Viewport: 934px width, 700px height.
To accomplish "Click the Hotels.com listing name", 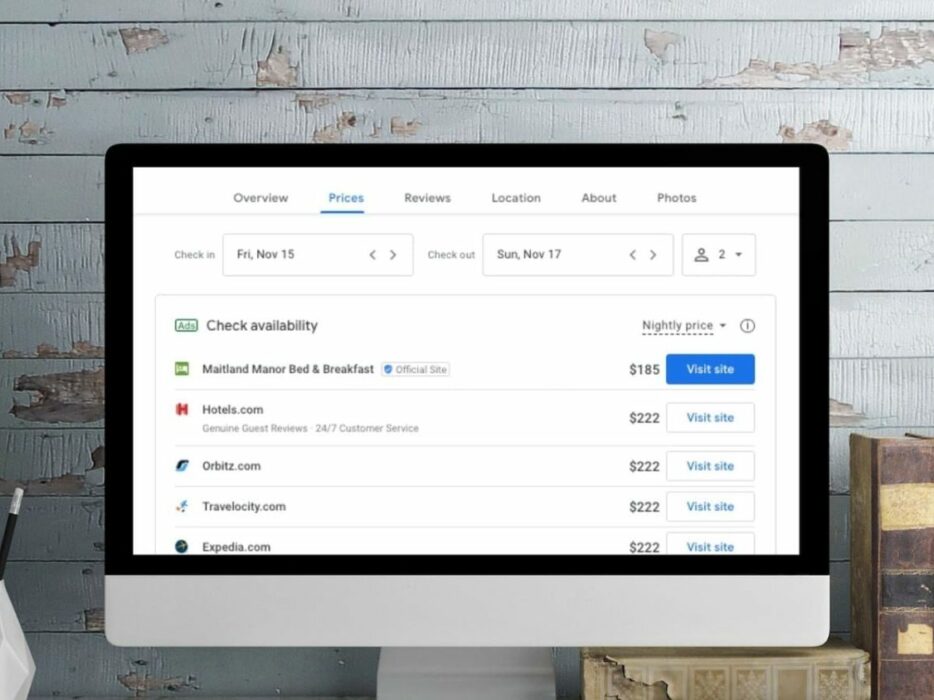I will [232, 409].
